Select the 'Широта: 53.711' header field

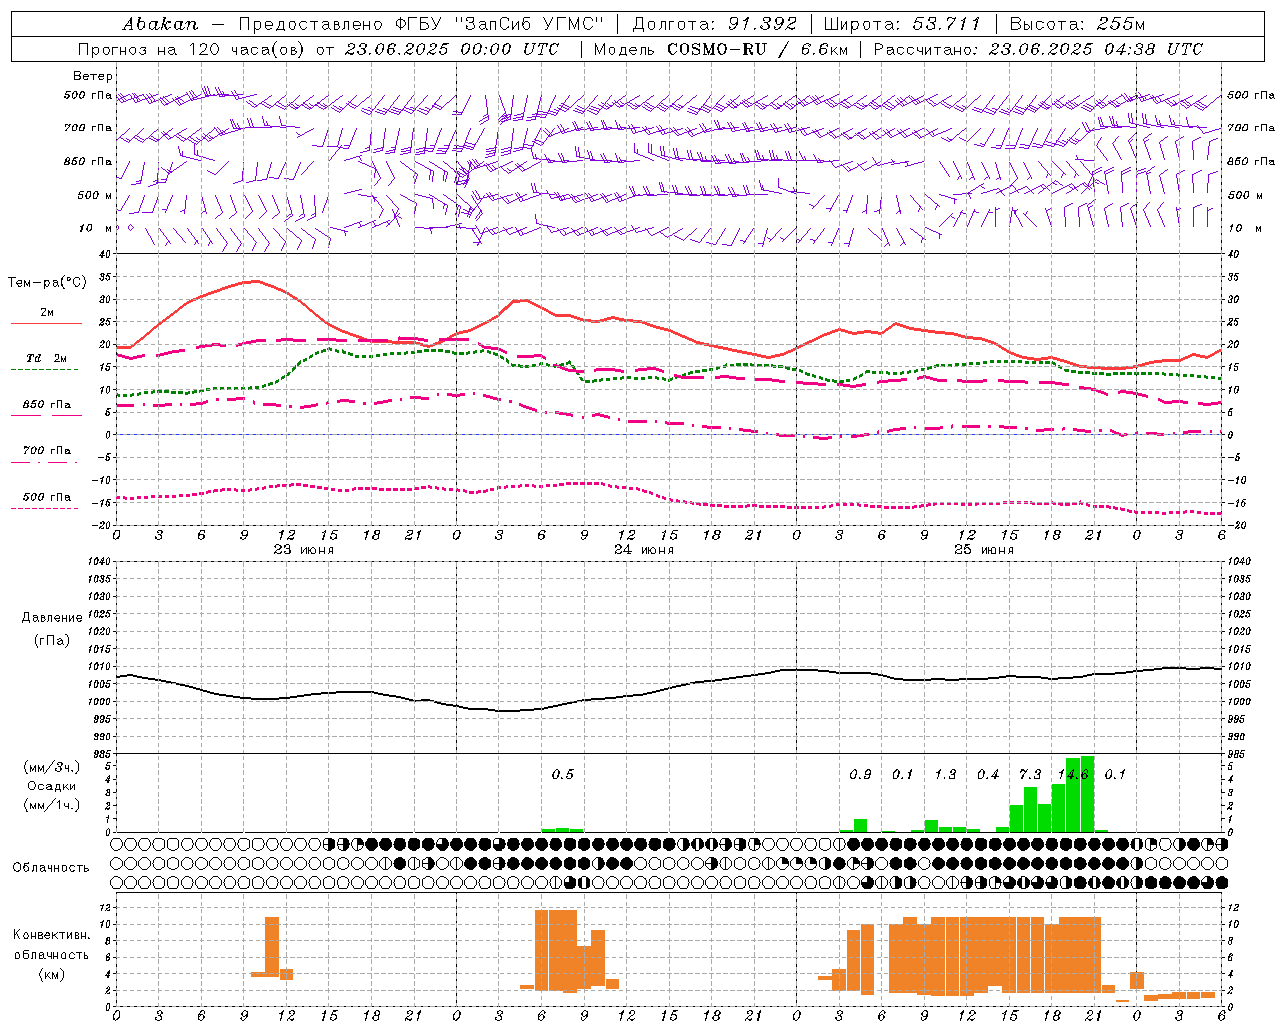903,23
